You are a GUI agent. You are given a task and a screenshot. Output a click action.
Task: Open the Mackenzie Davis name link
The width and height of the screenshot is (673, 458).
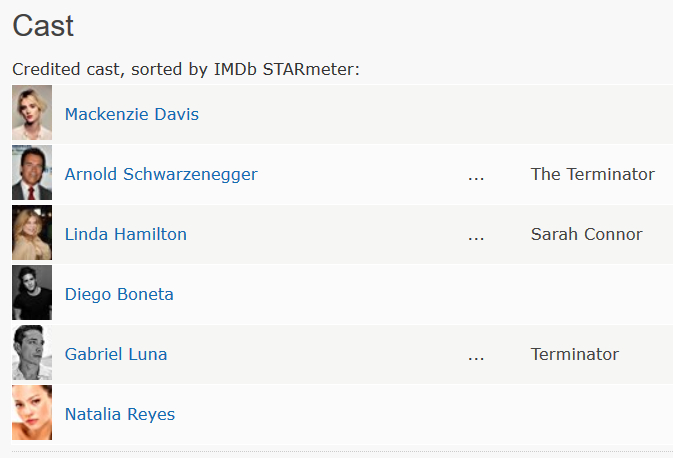[132, 114]
